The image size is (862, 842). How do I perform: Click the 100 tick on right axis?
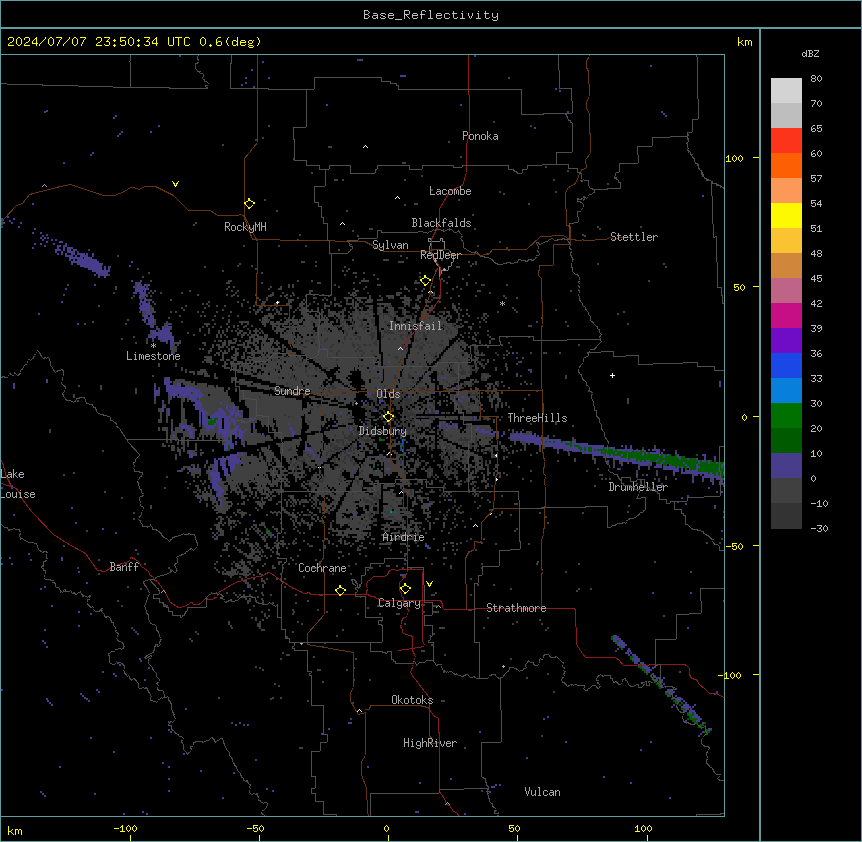click(734, 158)
